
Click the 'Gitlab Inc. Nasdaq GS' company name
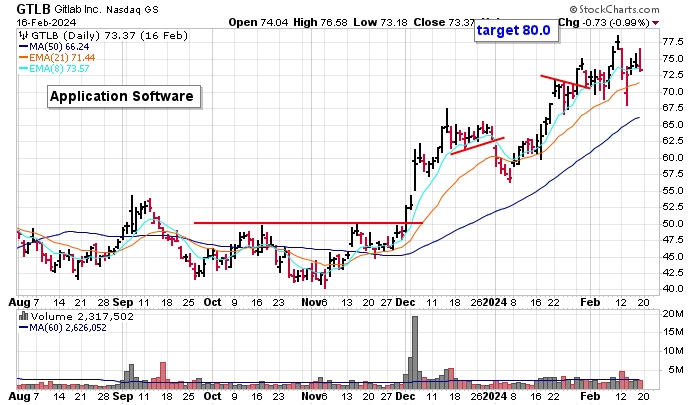[106, 9]
